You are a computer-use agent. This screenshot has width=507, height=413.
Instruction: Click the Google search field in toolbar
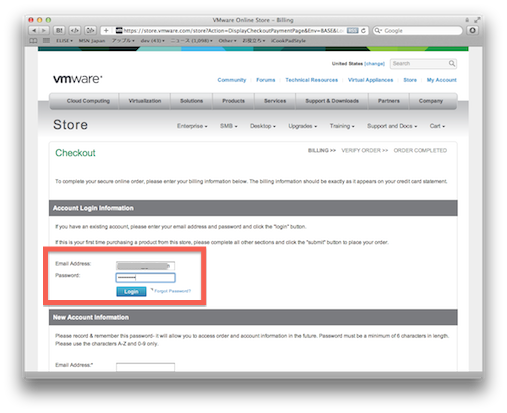tap(417, 31)
